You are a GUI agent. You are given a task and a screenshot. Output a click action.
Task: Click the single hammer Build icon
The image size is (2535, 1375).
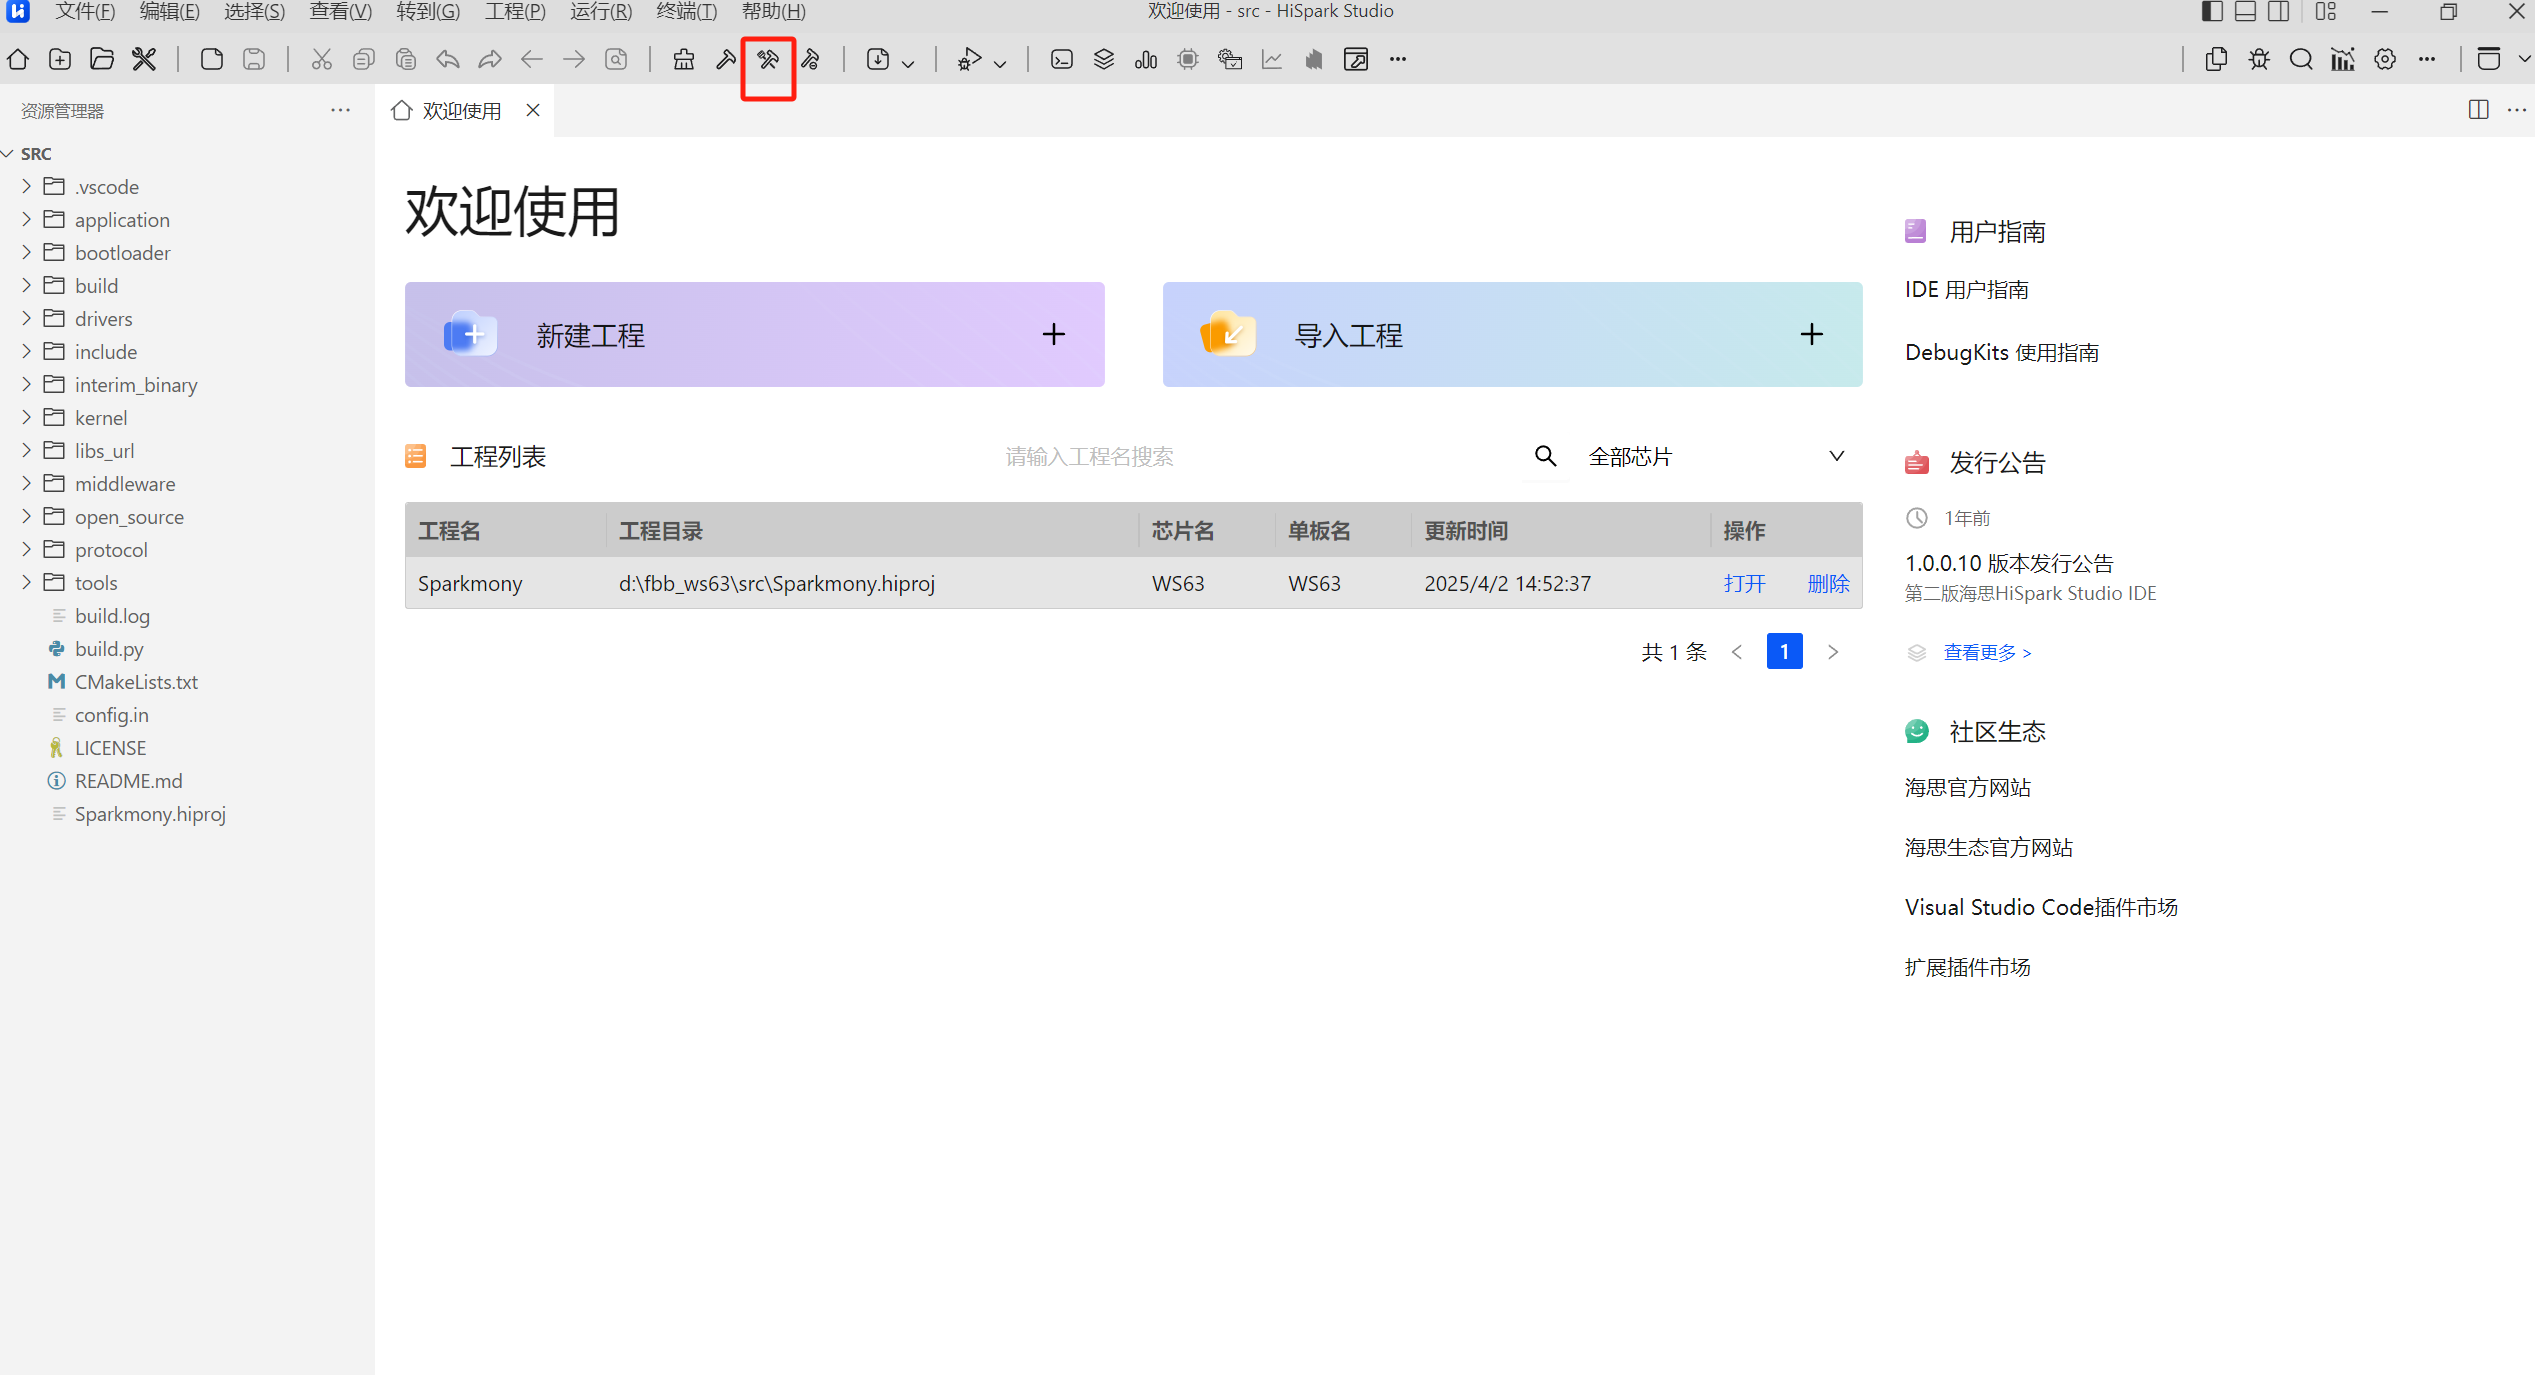[x=726, y=60]
